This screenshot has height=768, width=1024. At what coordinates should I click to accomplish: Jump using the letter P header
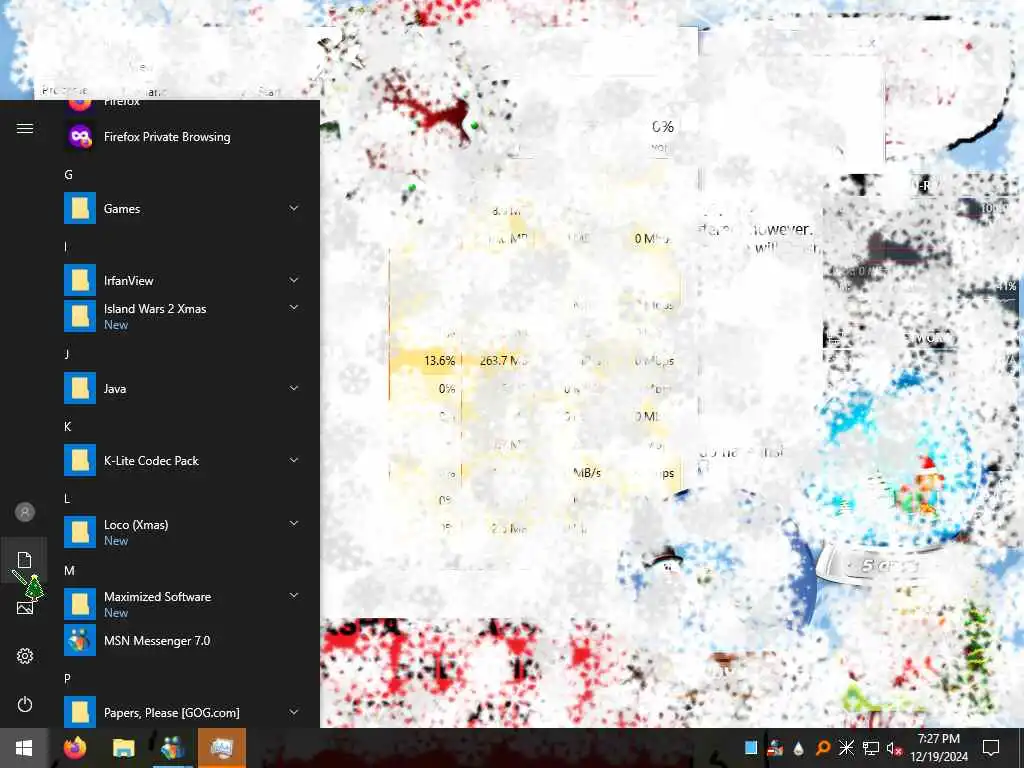[x=68, y=679]
